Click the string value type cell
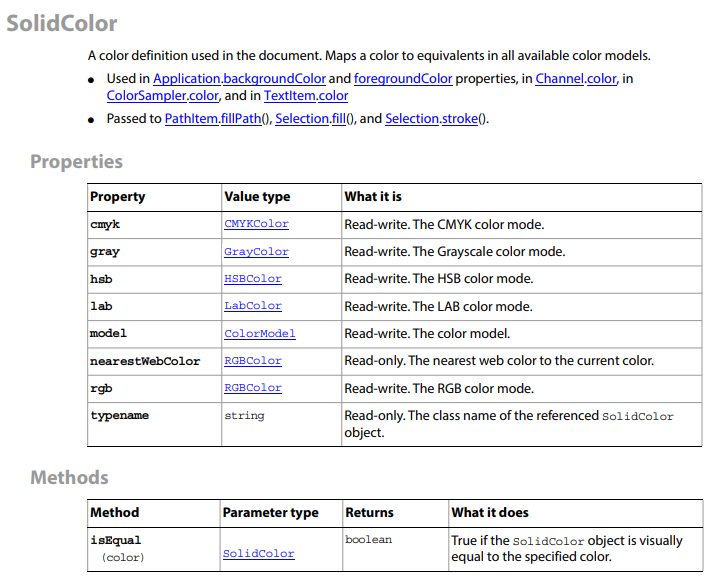 coord(244,415)
